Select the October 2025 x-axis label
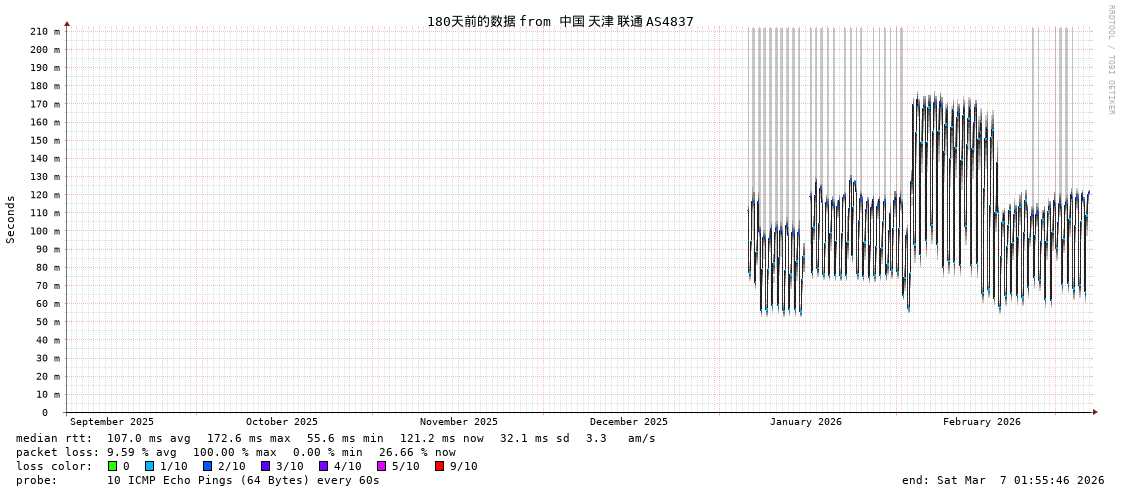This screenshot has height=494, width=1121. (282, 422)
